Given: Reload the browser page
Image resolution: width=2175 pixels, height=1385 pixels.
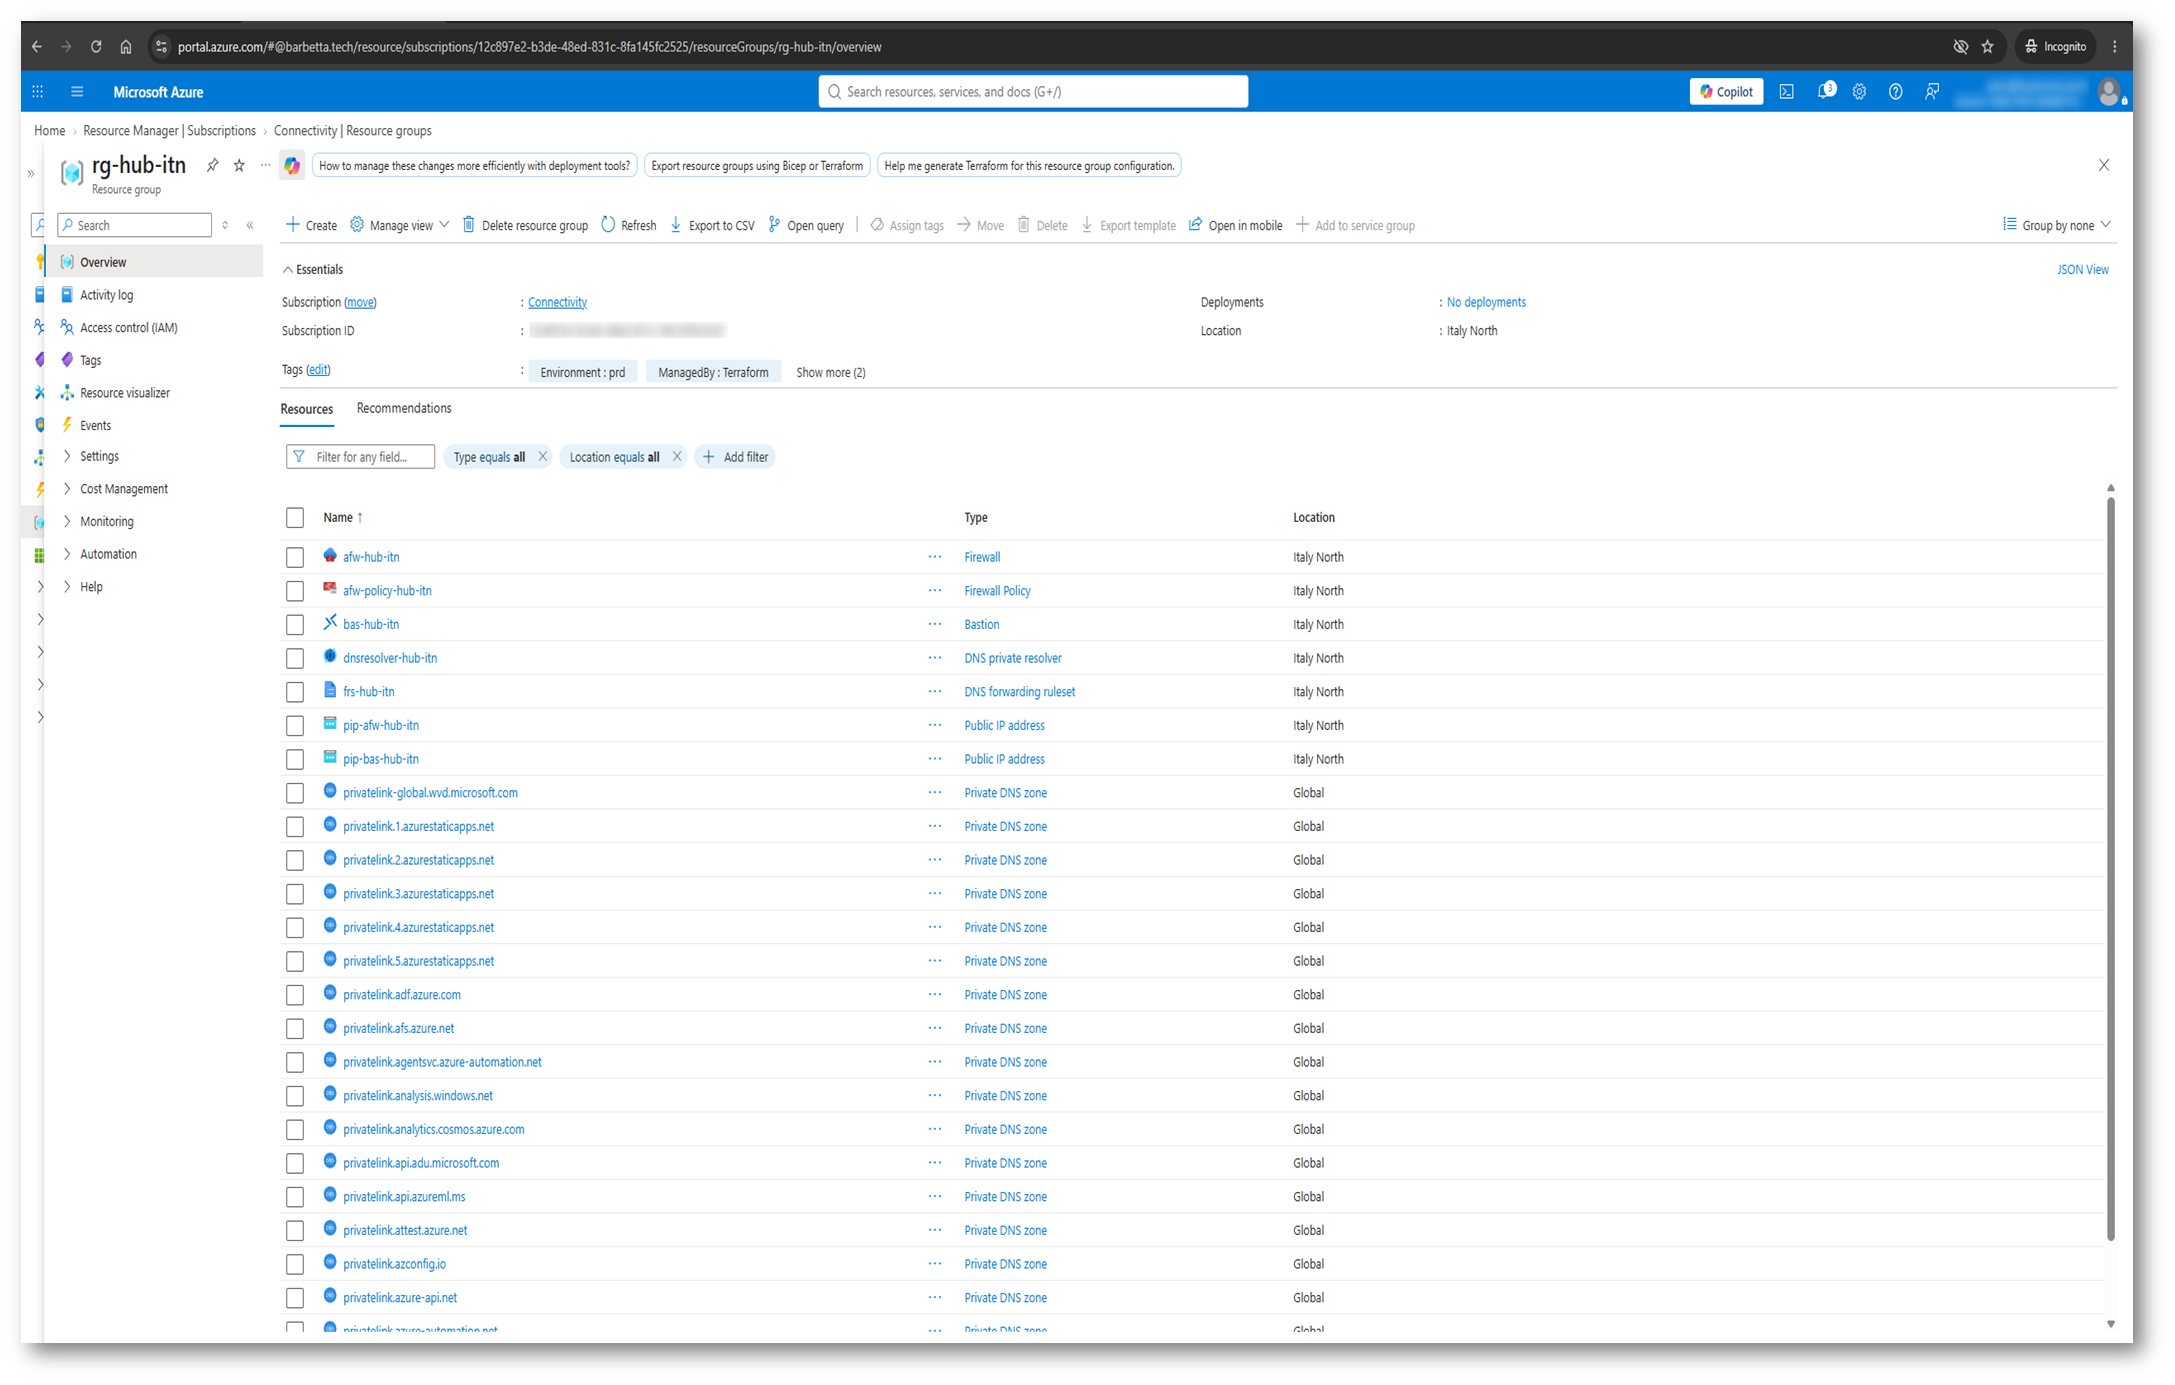Looking at the screenshot, I should [x=96, y=47].
